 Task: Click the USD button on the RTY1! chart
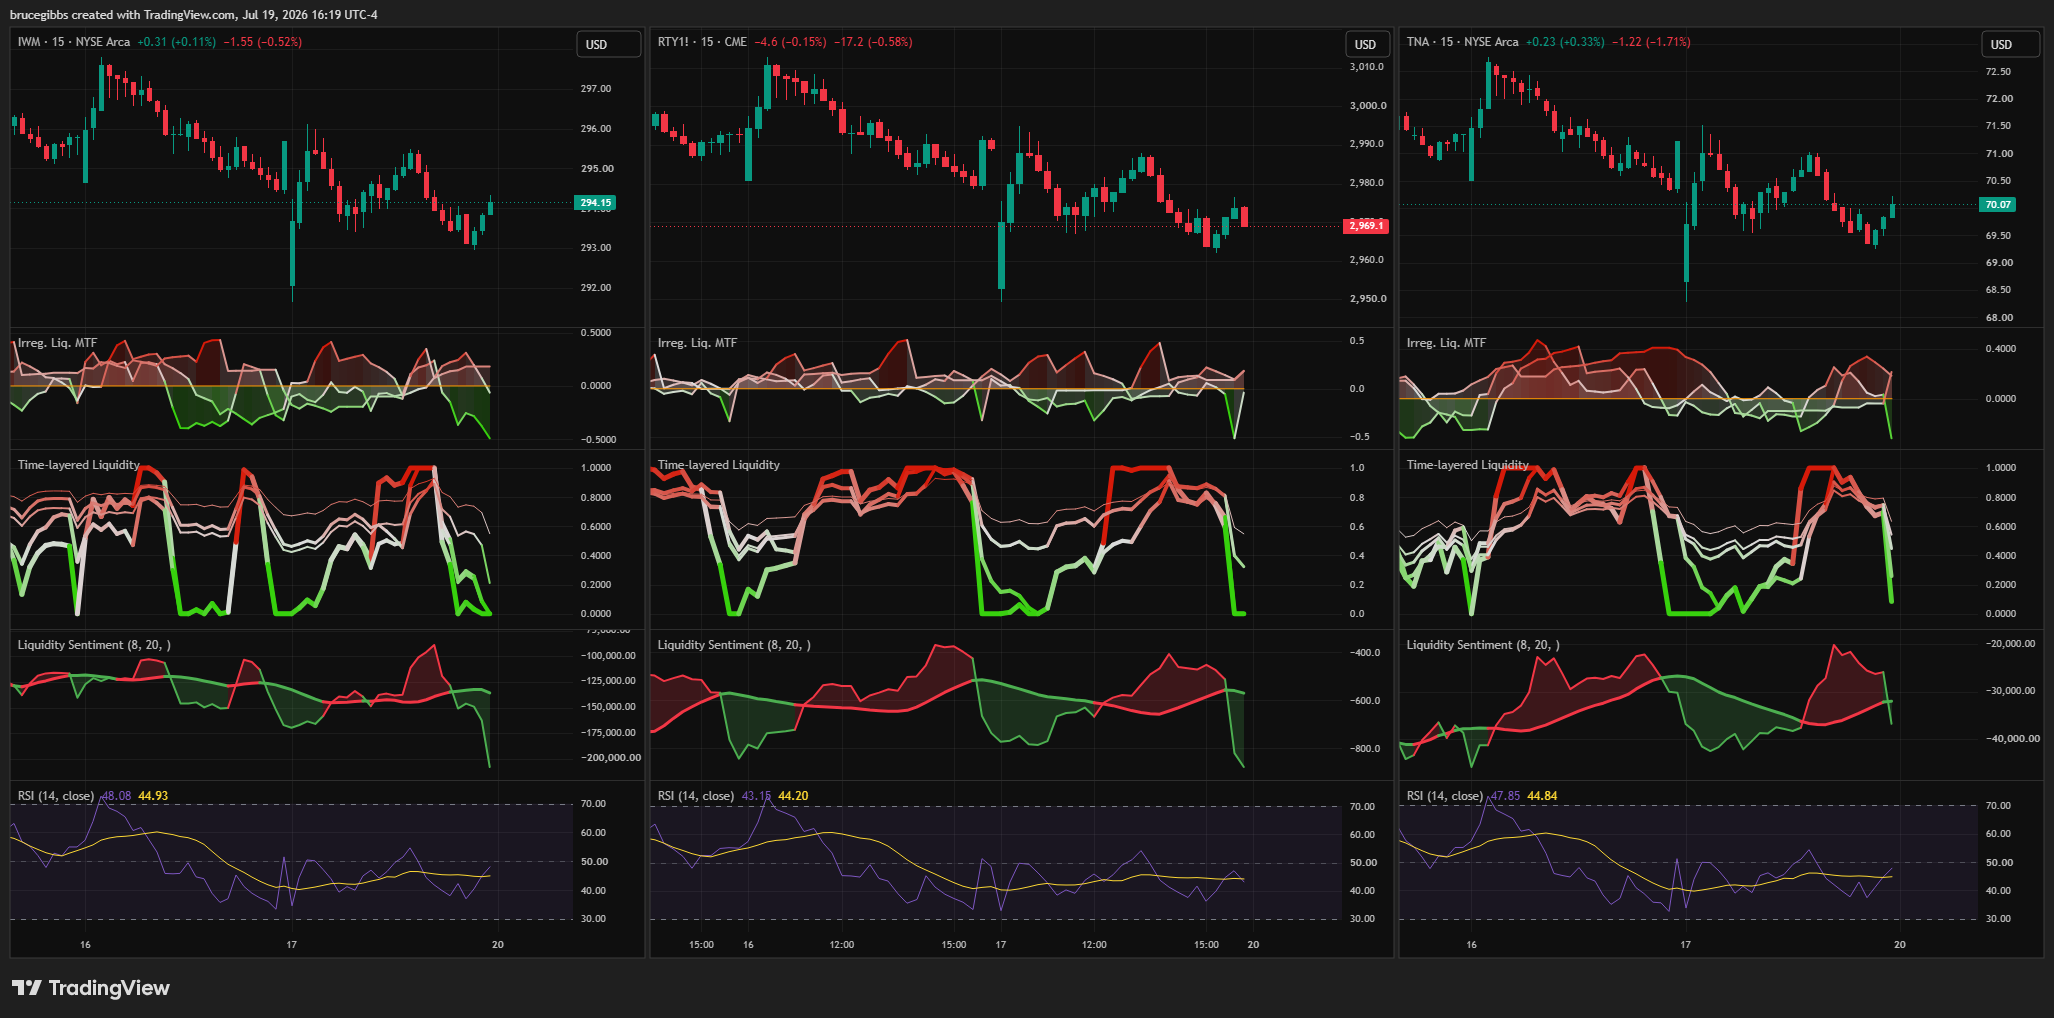pyautogui.click(x=1365, y=45)
